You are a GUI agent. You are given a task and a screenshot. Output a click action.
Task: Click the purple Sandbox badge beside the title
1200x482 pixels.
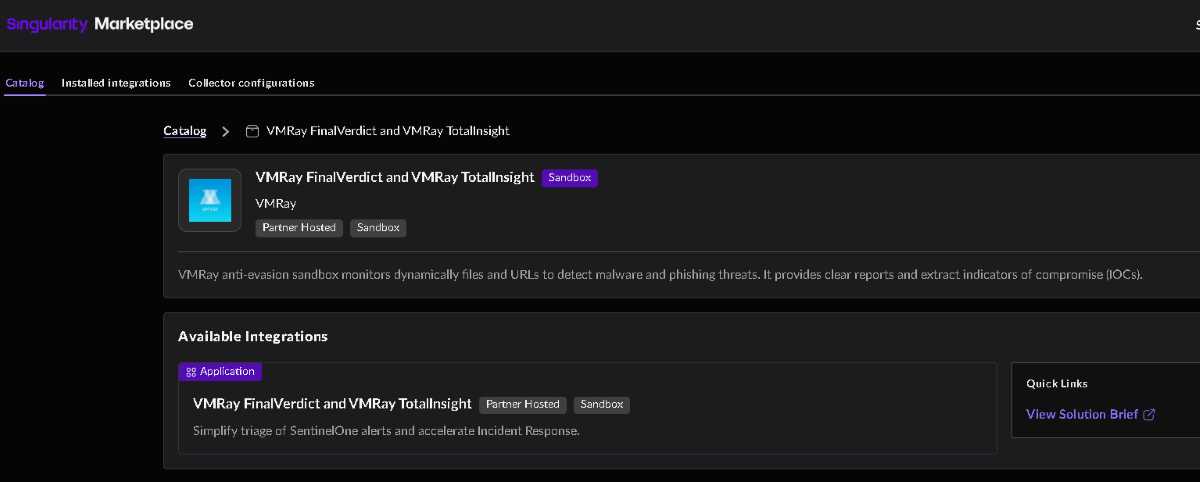570,178
